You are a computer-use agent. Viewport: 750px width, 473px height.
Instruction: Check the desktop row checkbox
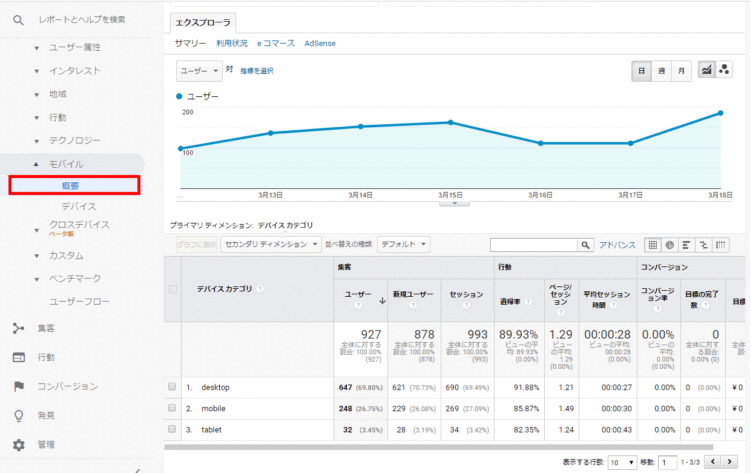click(173, 386)
